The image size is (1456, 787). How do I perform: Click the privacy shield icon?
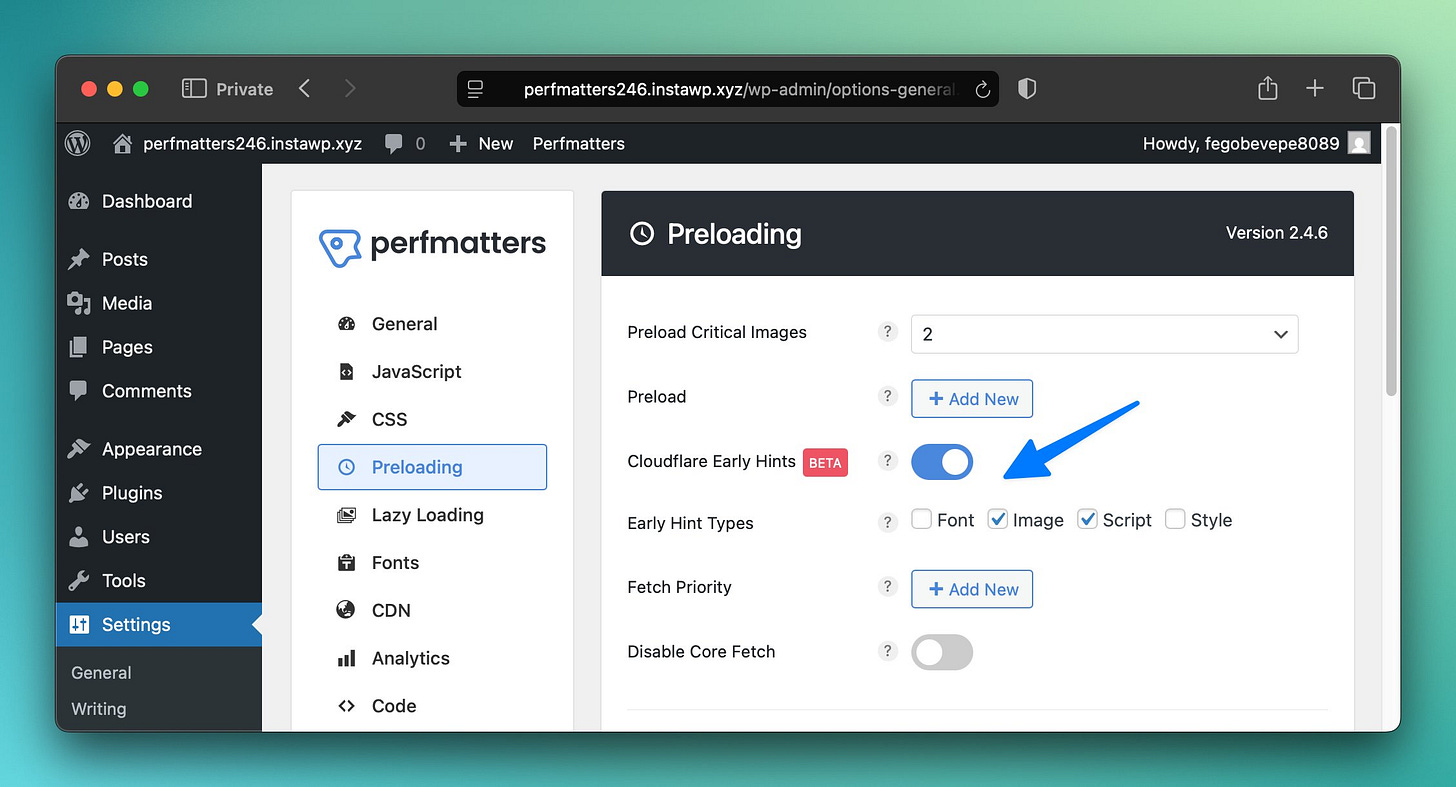pyautogui.click(x=1026, y=89)
